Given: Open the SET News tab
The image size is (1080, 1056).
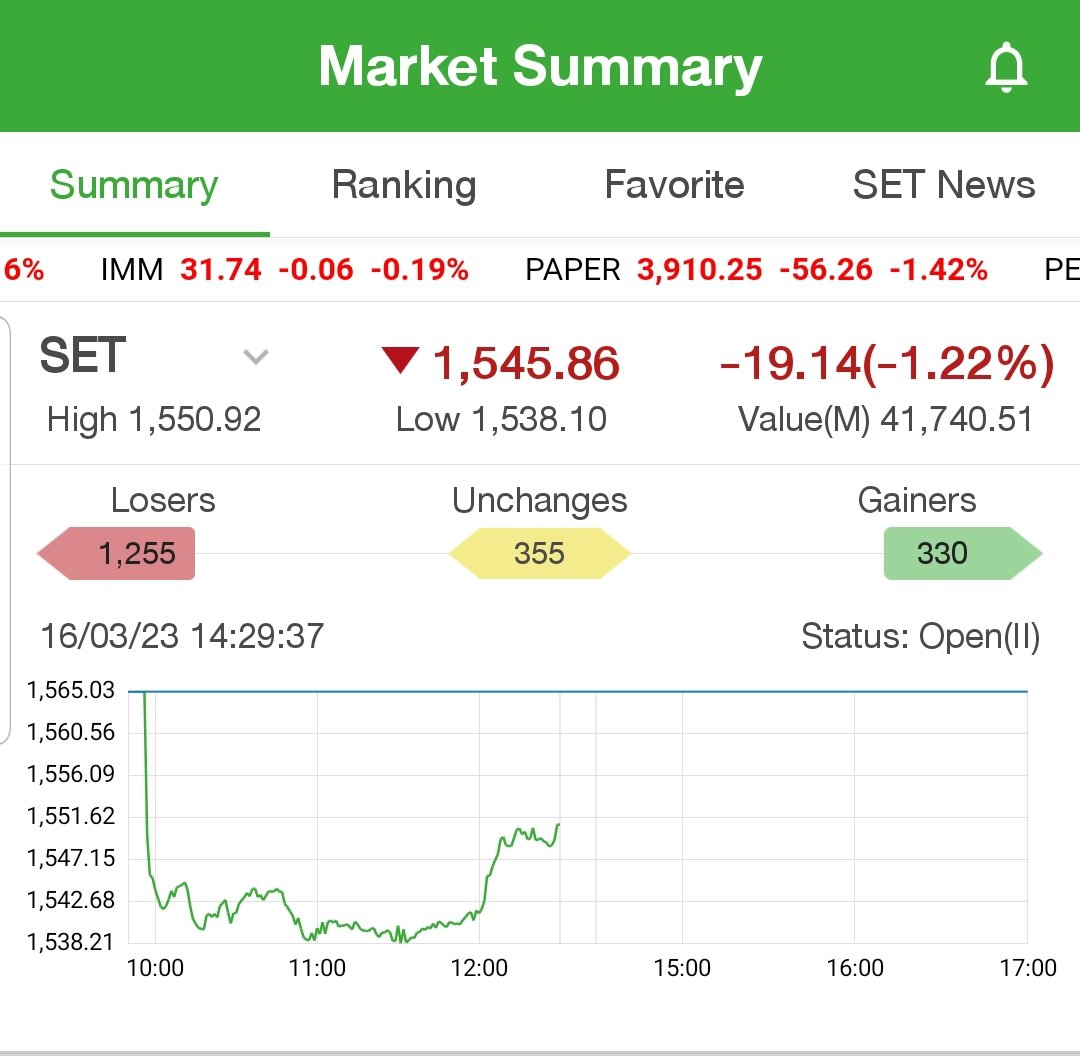Looking at the screenshot, I should 943,186.
